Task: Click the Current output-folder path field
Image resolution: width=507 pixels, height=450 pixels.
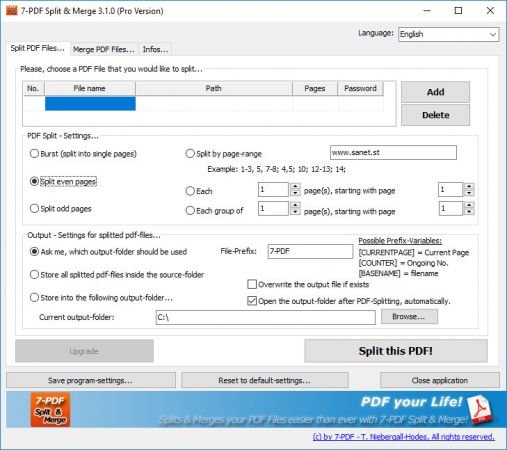Action: [265, 317]
